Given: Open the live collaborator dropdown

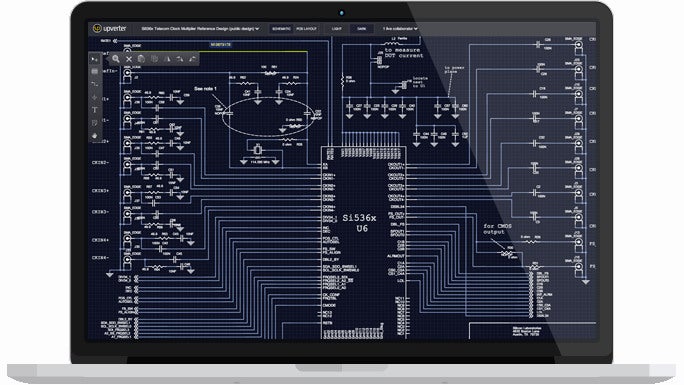Looking at the screenshot, I should pyautogui.click(x=400, y=29).
